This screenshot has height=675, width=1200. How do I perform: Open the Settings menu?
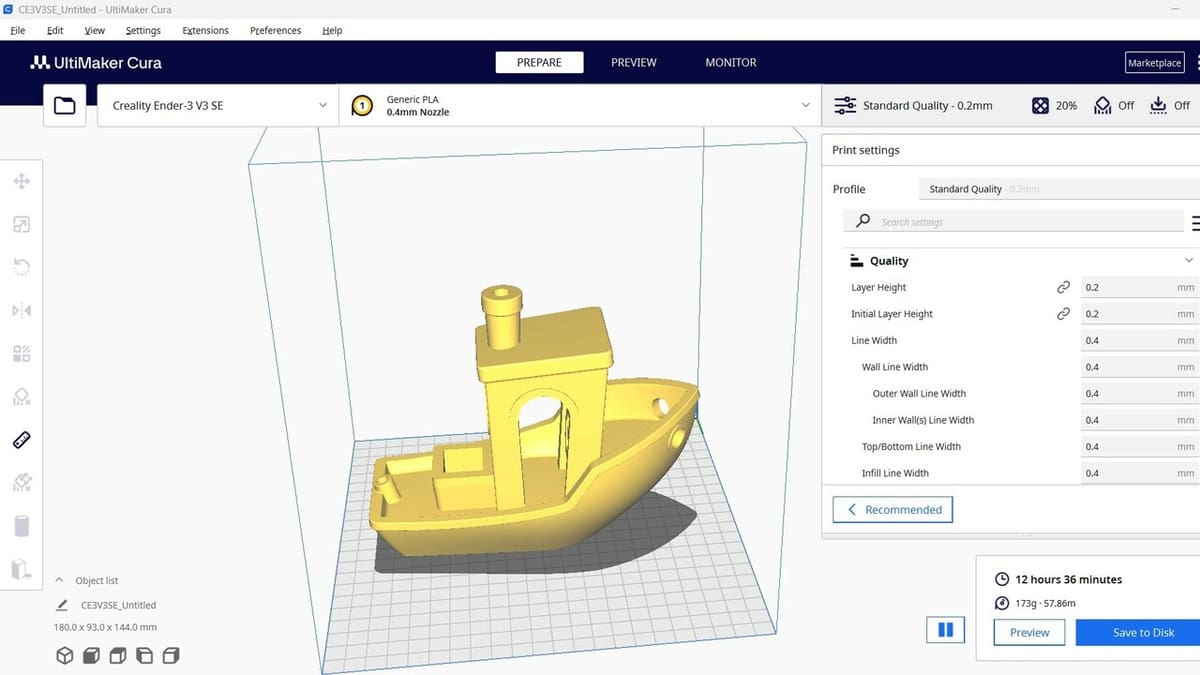[x=143, y=31]
